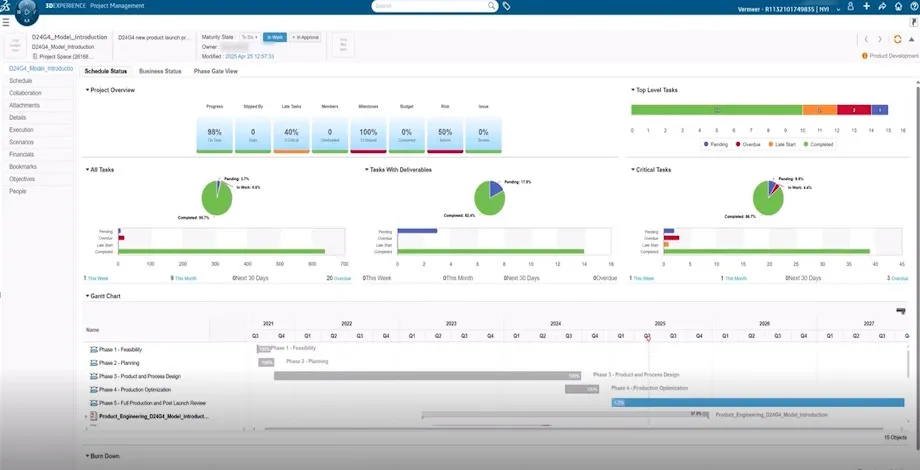The height and width of the screenshot is (470, 920).
Task: Open Schedule in the sidebar
Action: pyautogui.click(x=21, y=81)
